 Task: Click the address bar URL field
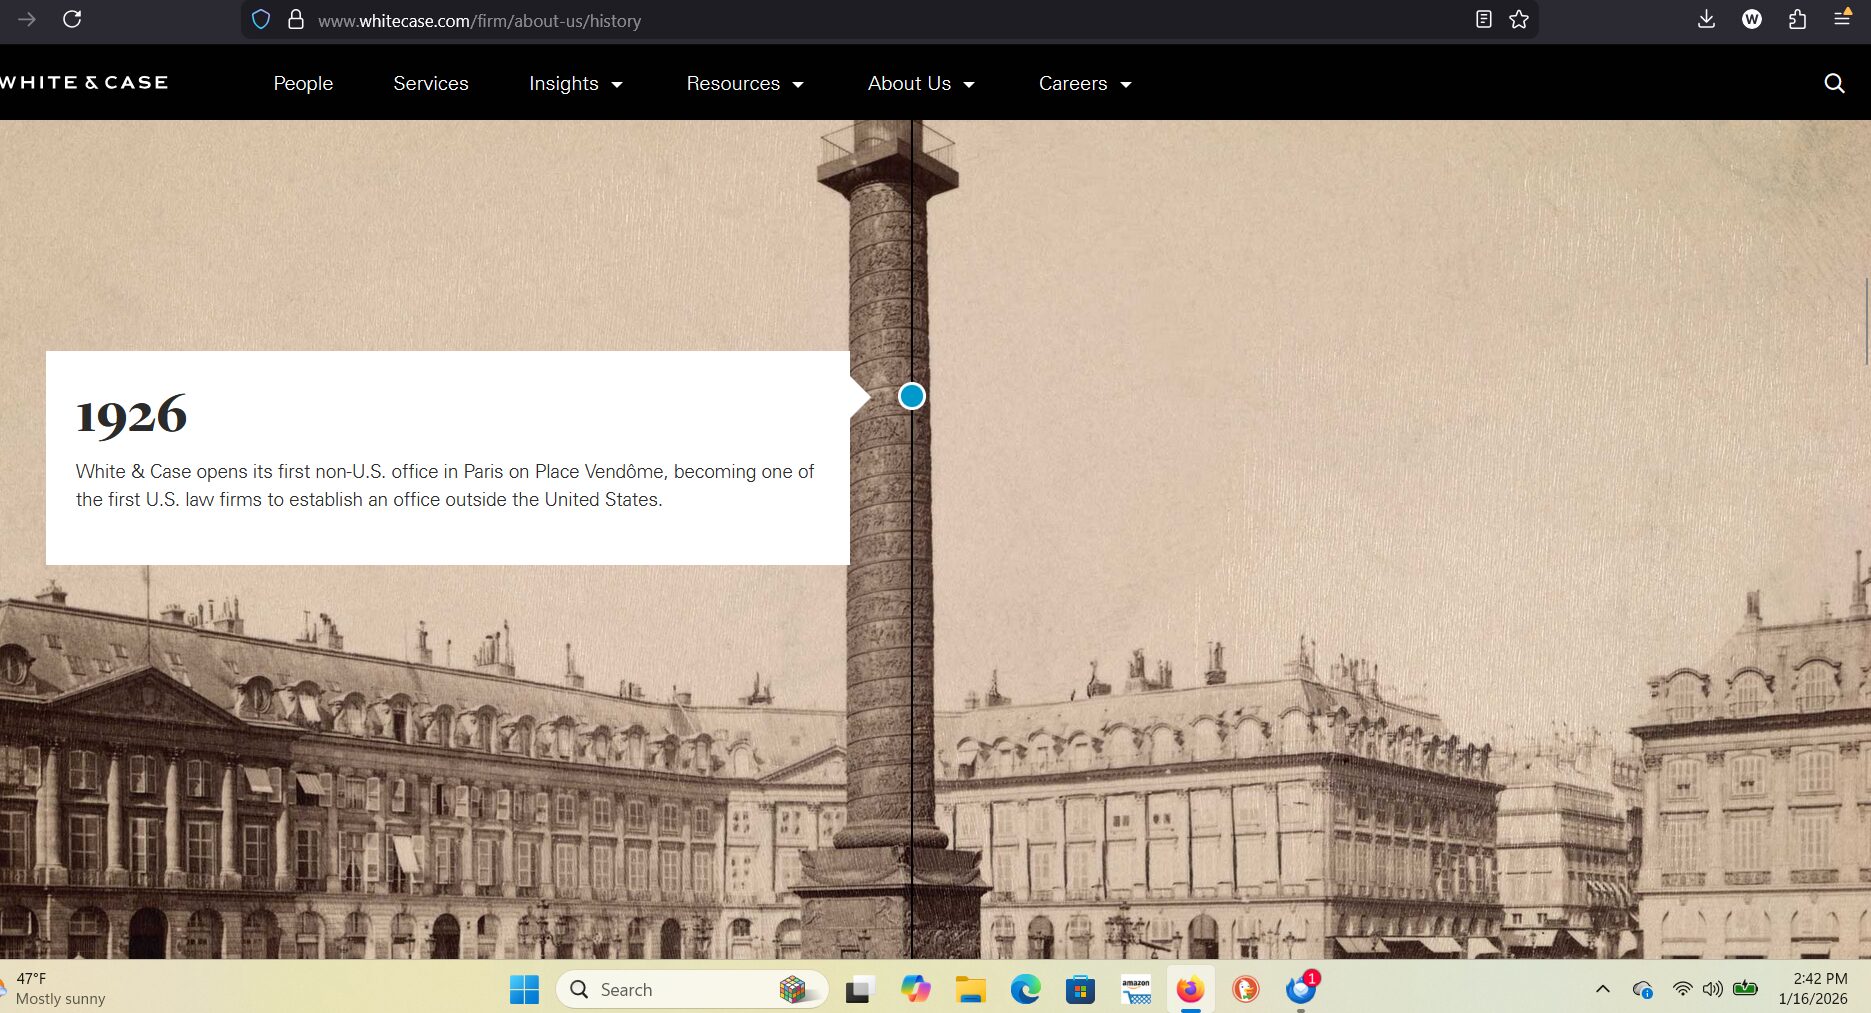tap(800, 21)
